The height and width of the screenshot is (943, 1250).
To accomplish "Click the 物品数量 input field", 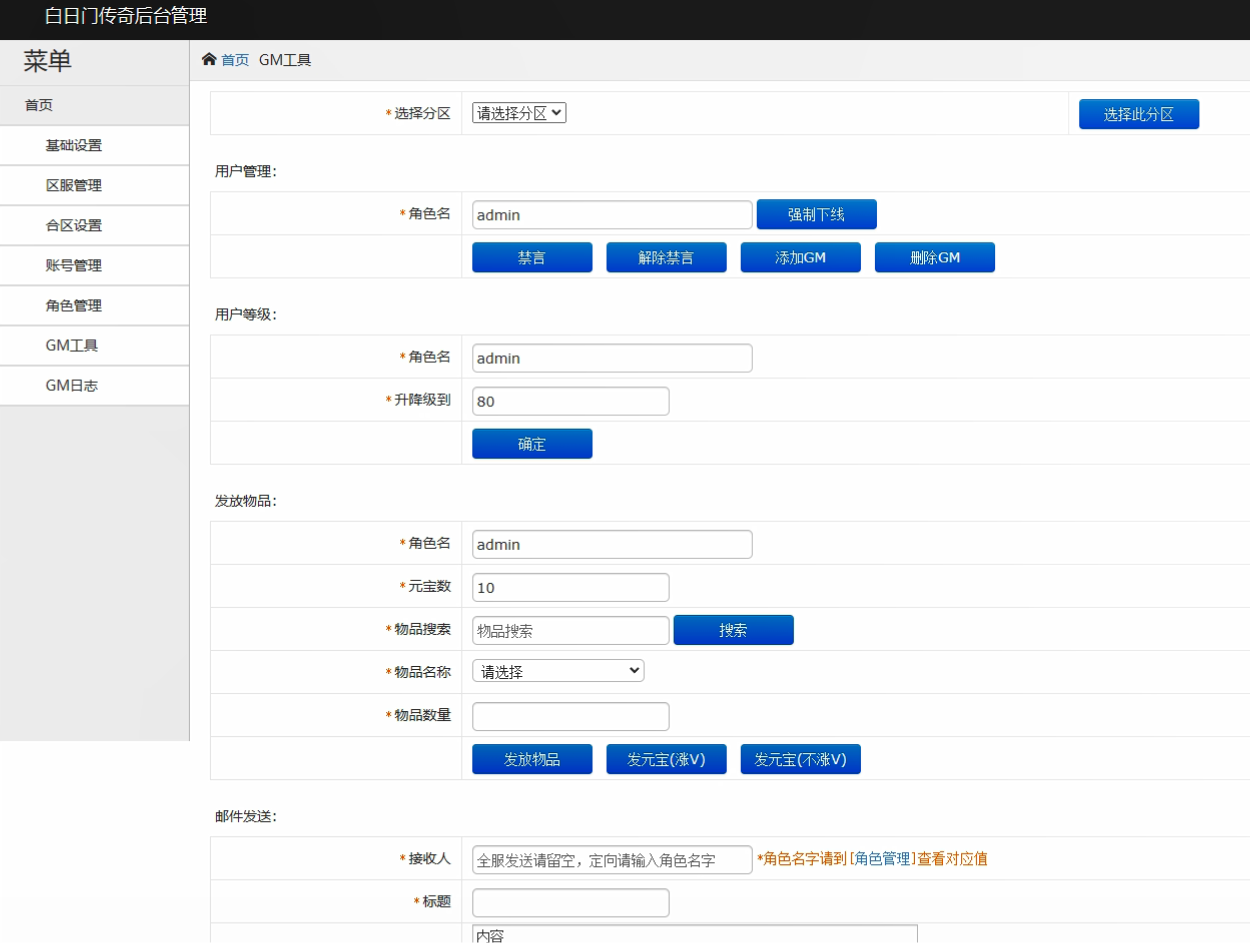I will coord(570,717).
